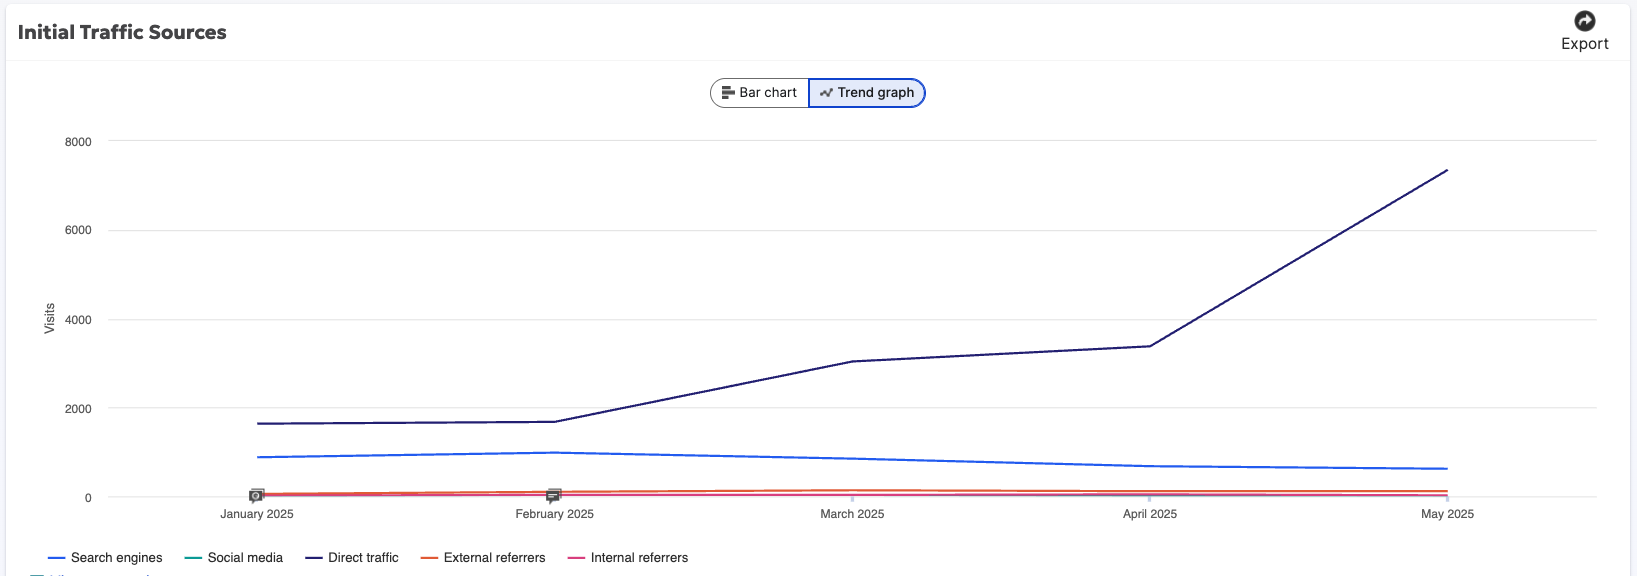Click the Export arrow icon
Screen dimensions: 1637x576
point(1585,21)
